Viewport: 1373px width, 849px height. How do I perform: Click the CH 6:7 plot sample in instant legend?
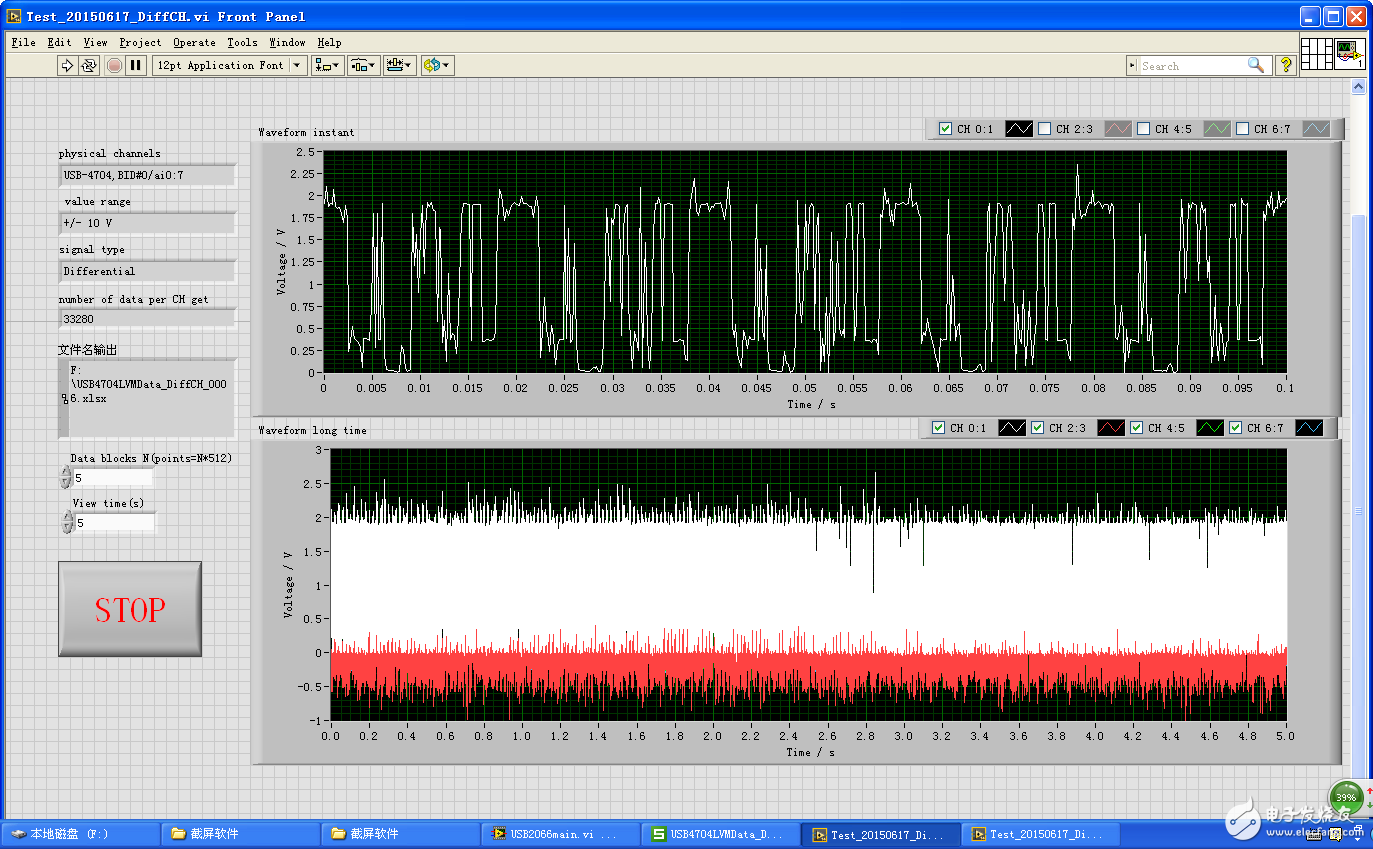pos(1316,129)
